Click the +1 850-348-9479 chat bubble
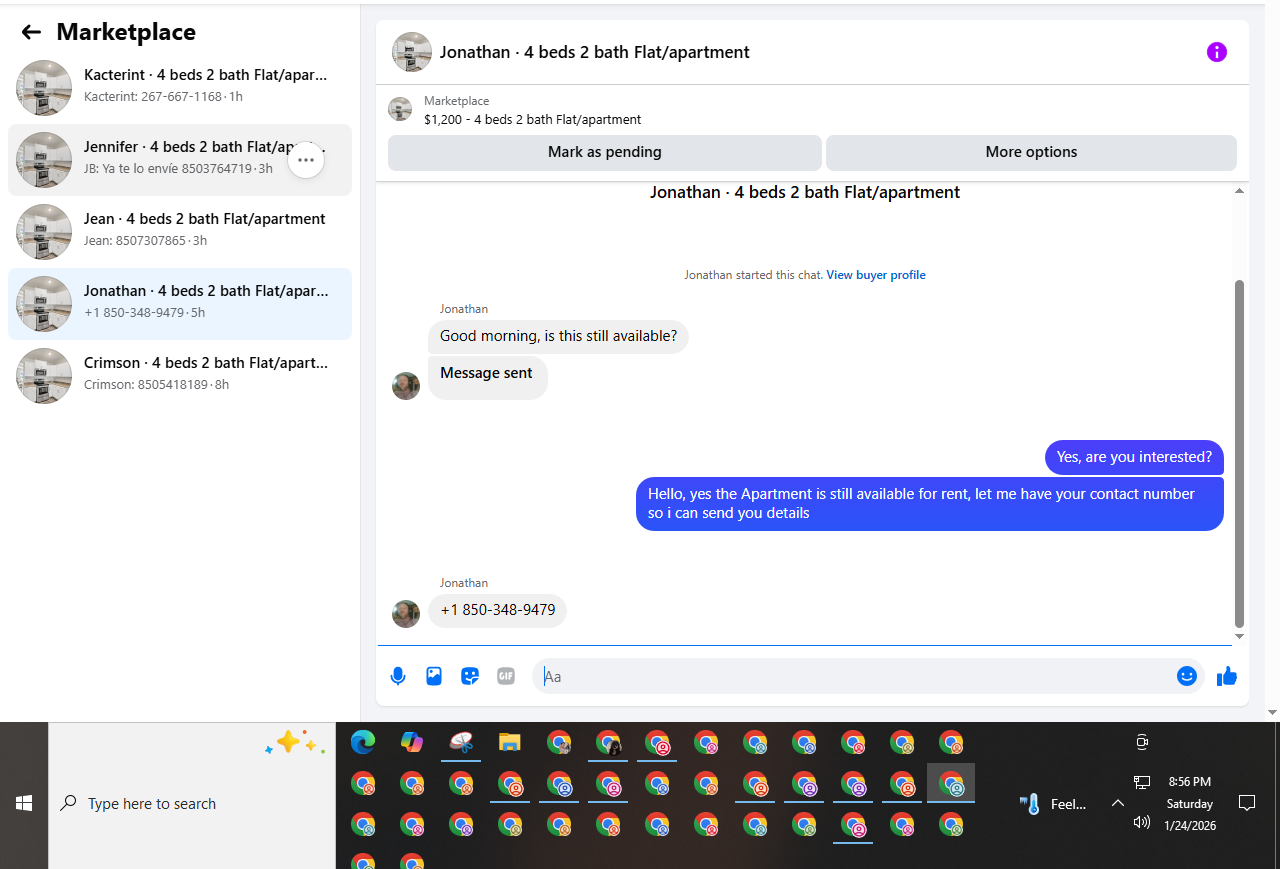Screen dimensions: 1280x869 pyautogui.click(x=498, y=611)
